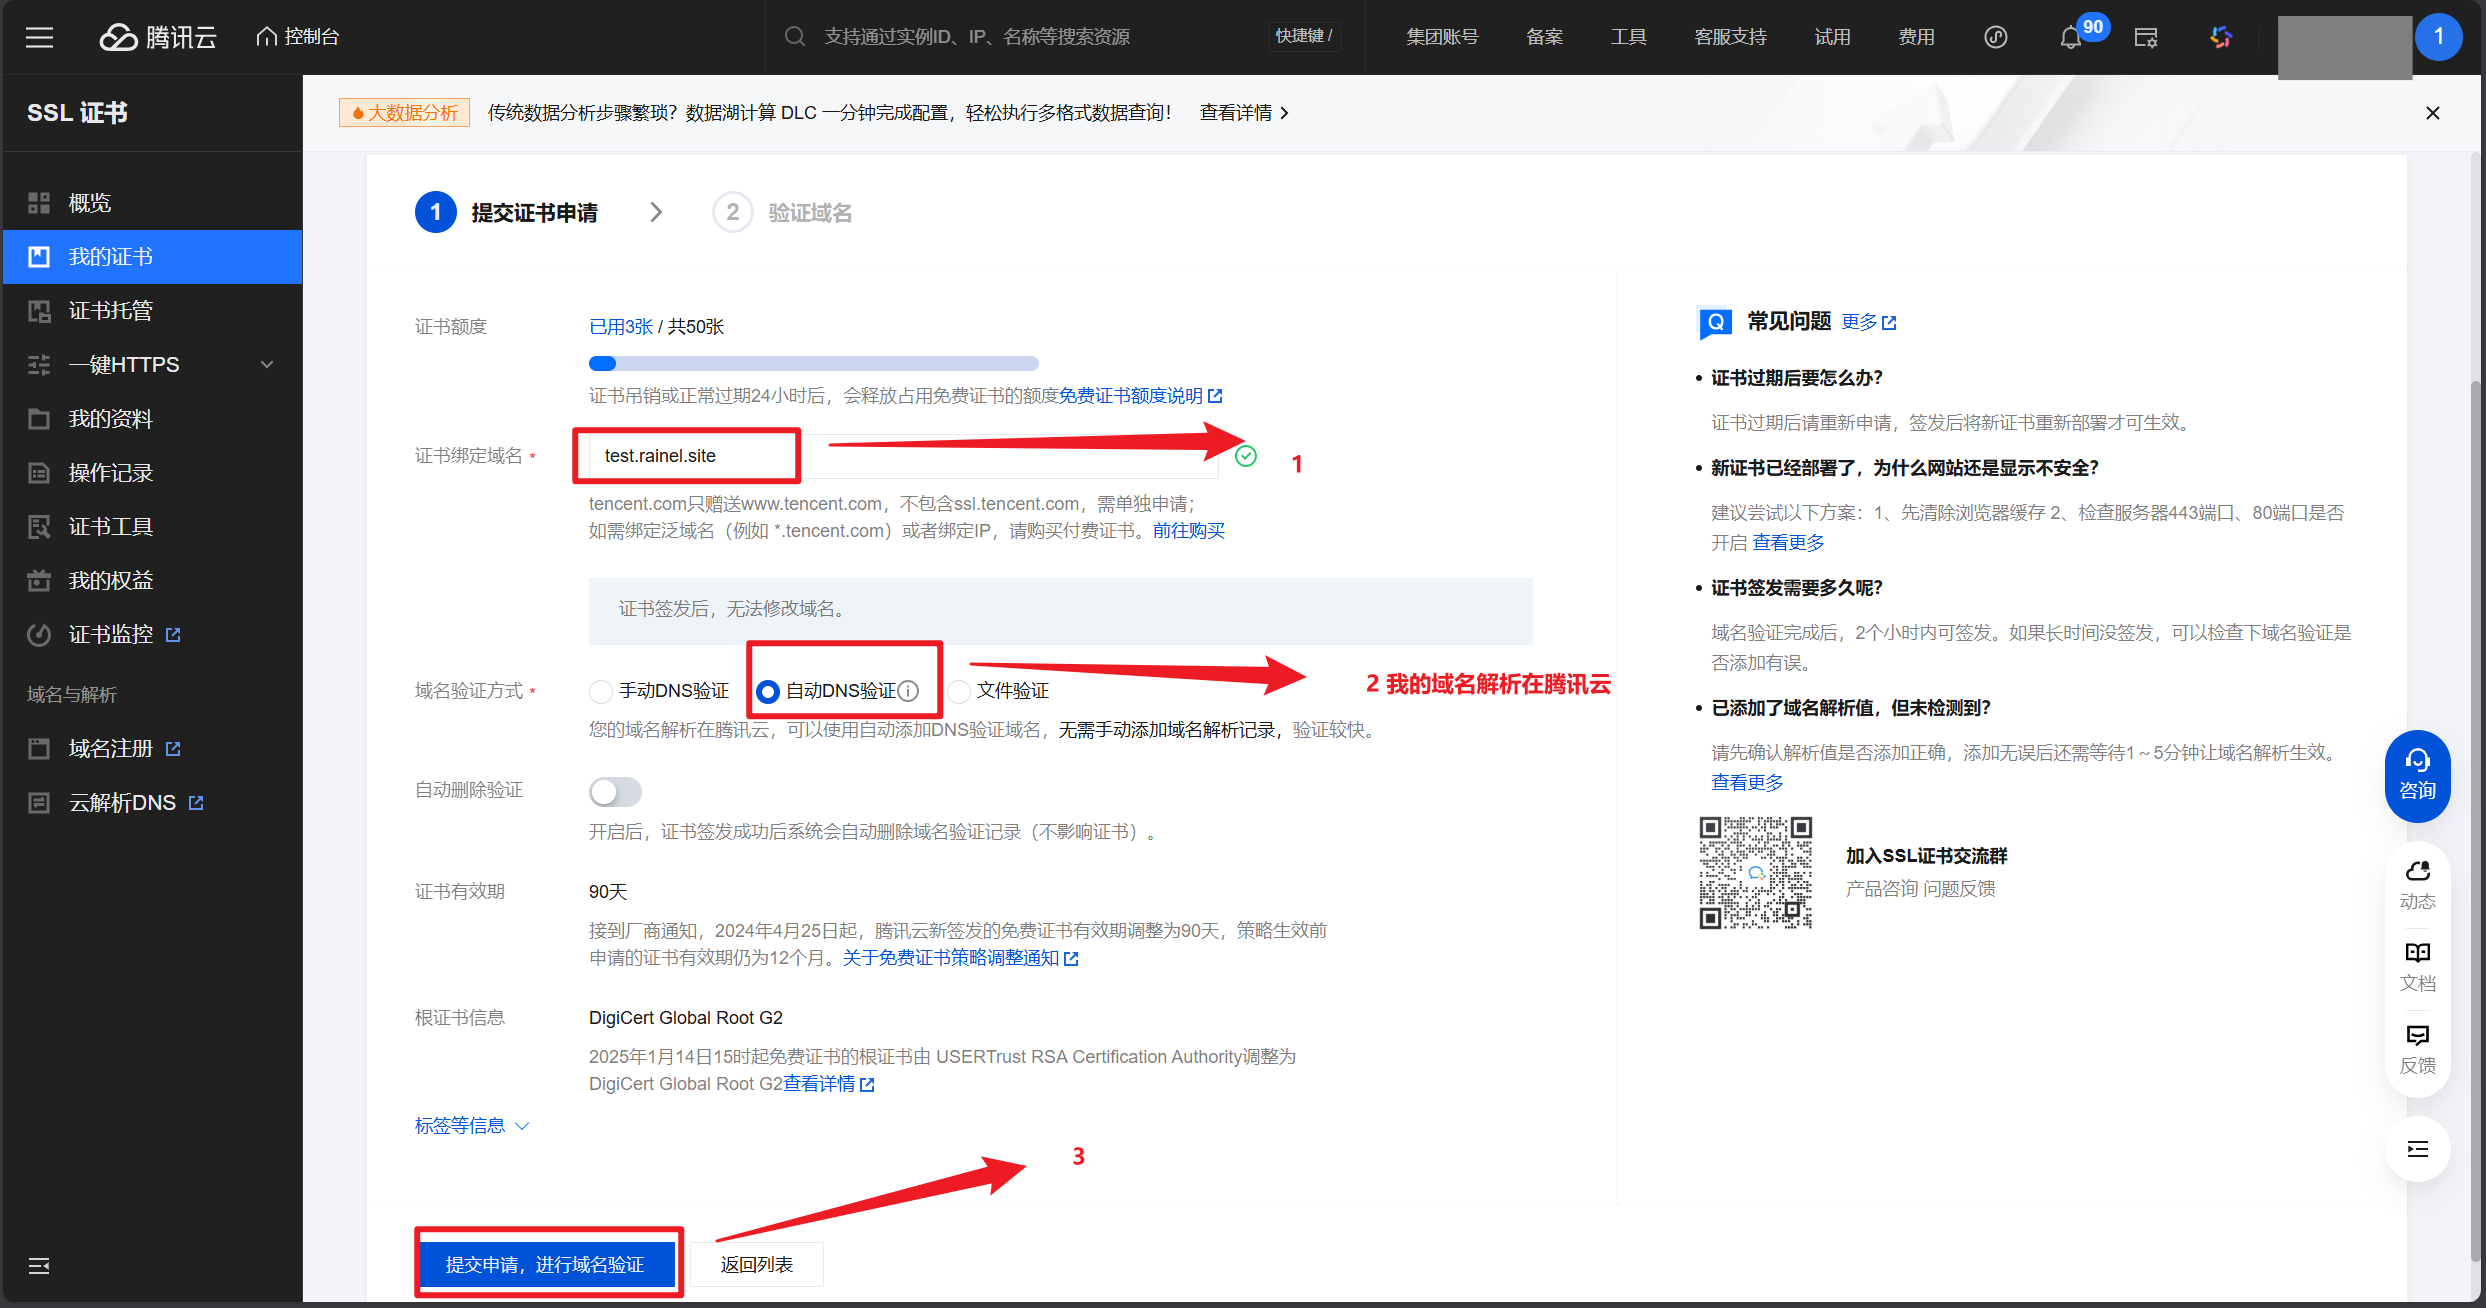Go to console home (控制台)
This screenshot has height=1308, width=2486.
[298, 37]
